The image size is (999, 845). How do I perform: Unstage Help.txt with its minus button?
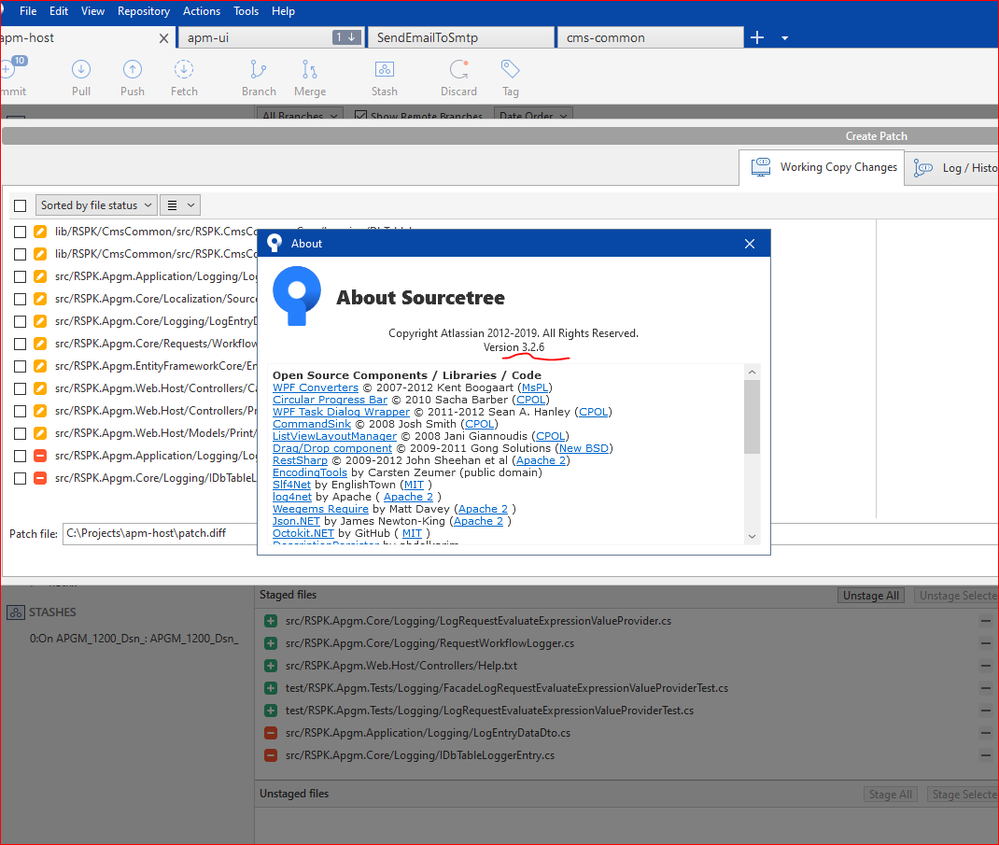(986, 666)
